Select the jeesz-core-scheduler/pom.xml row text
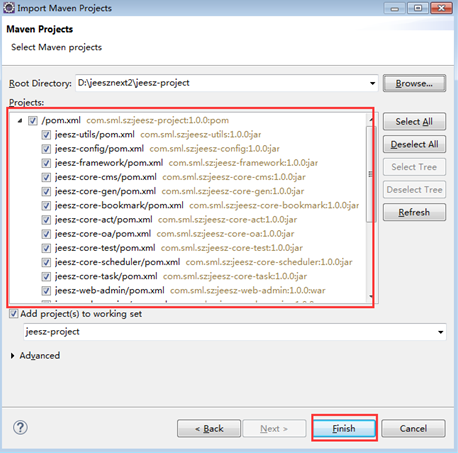This screenshot has height=453, width=458. pyautogui.click(x=117, y=262)
